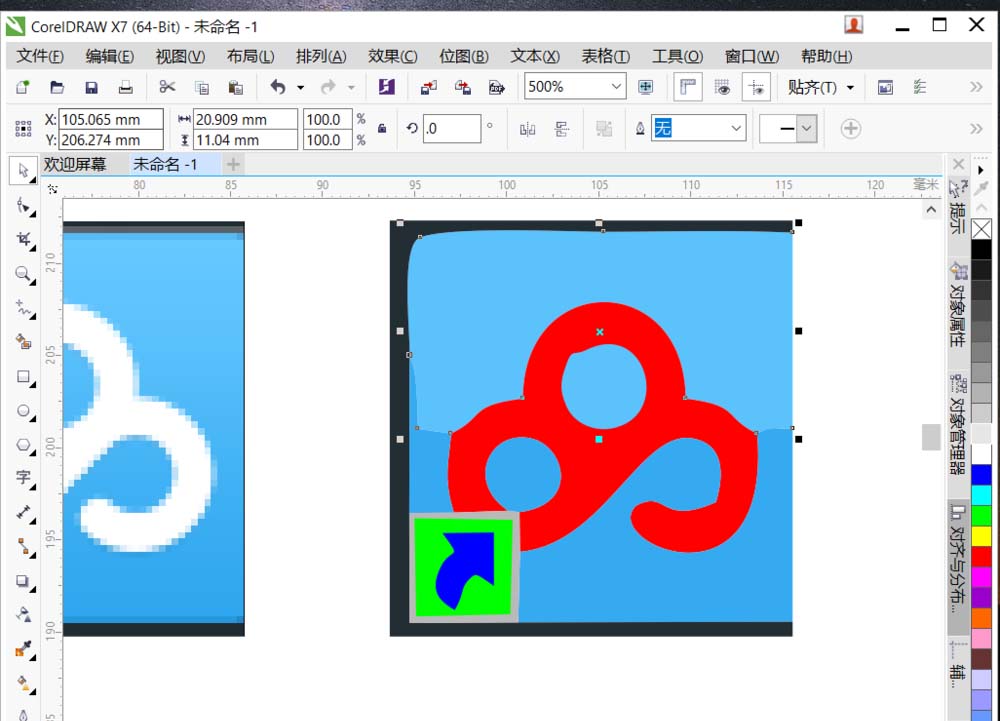Switch to the 欢迎屏幕 tab

point(75,164)
